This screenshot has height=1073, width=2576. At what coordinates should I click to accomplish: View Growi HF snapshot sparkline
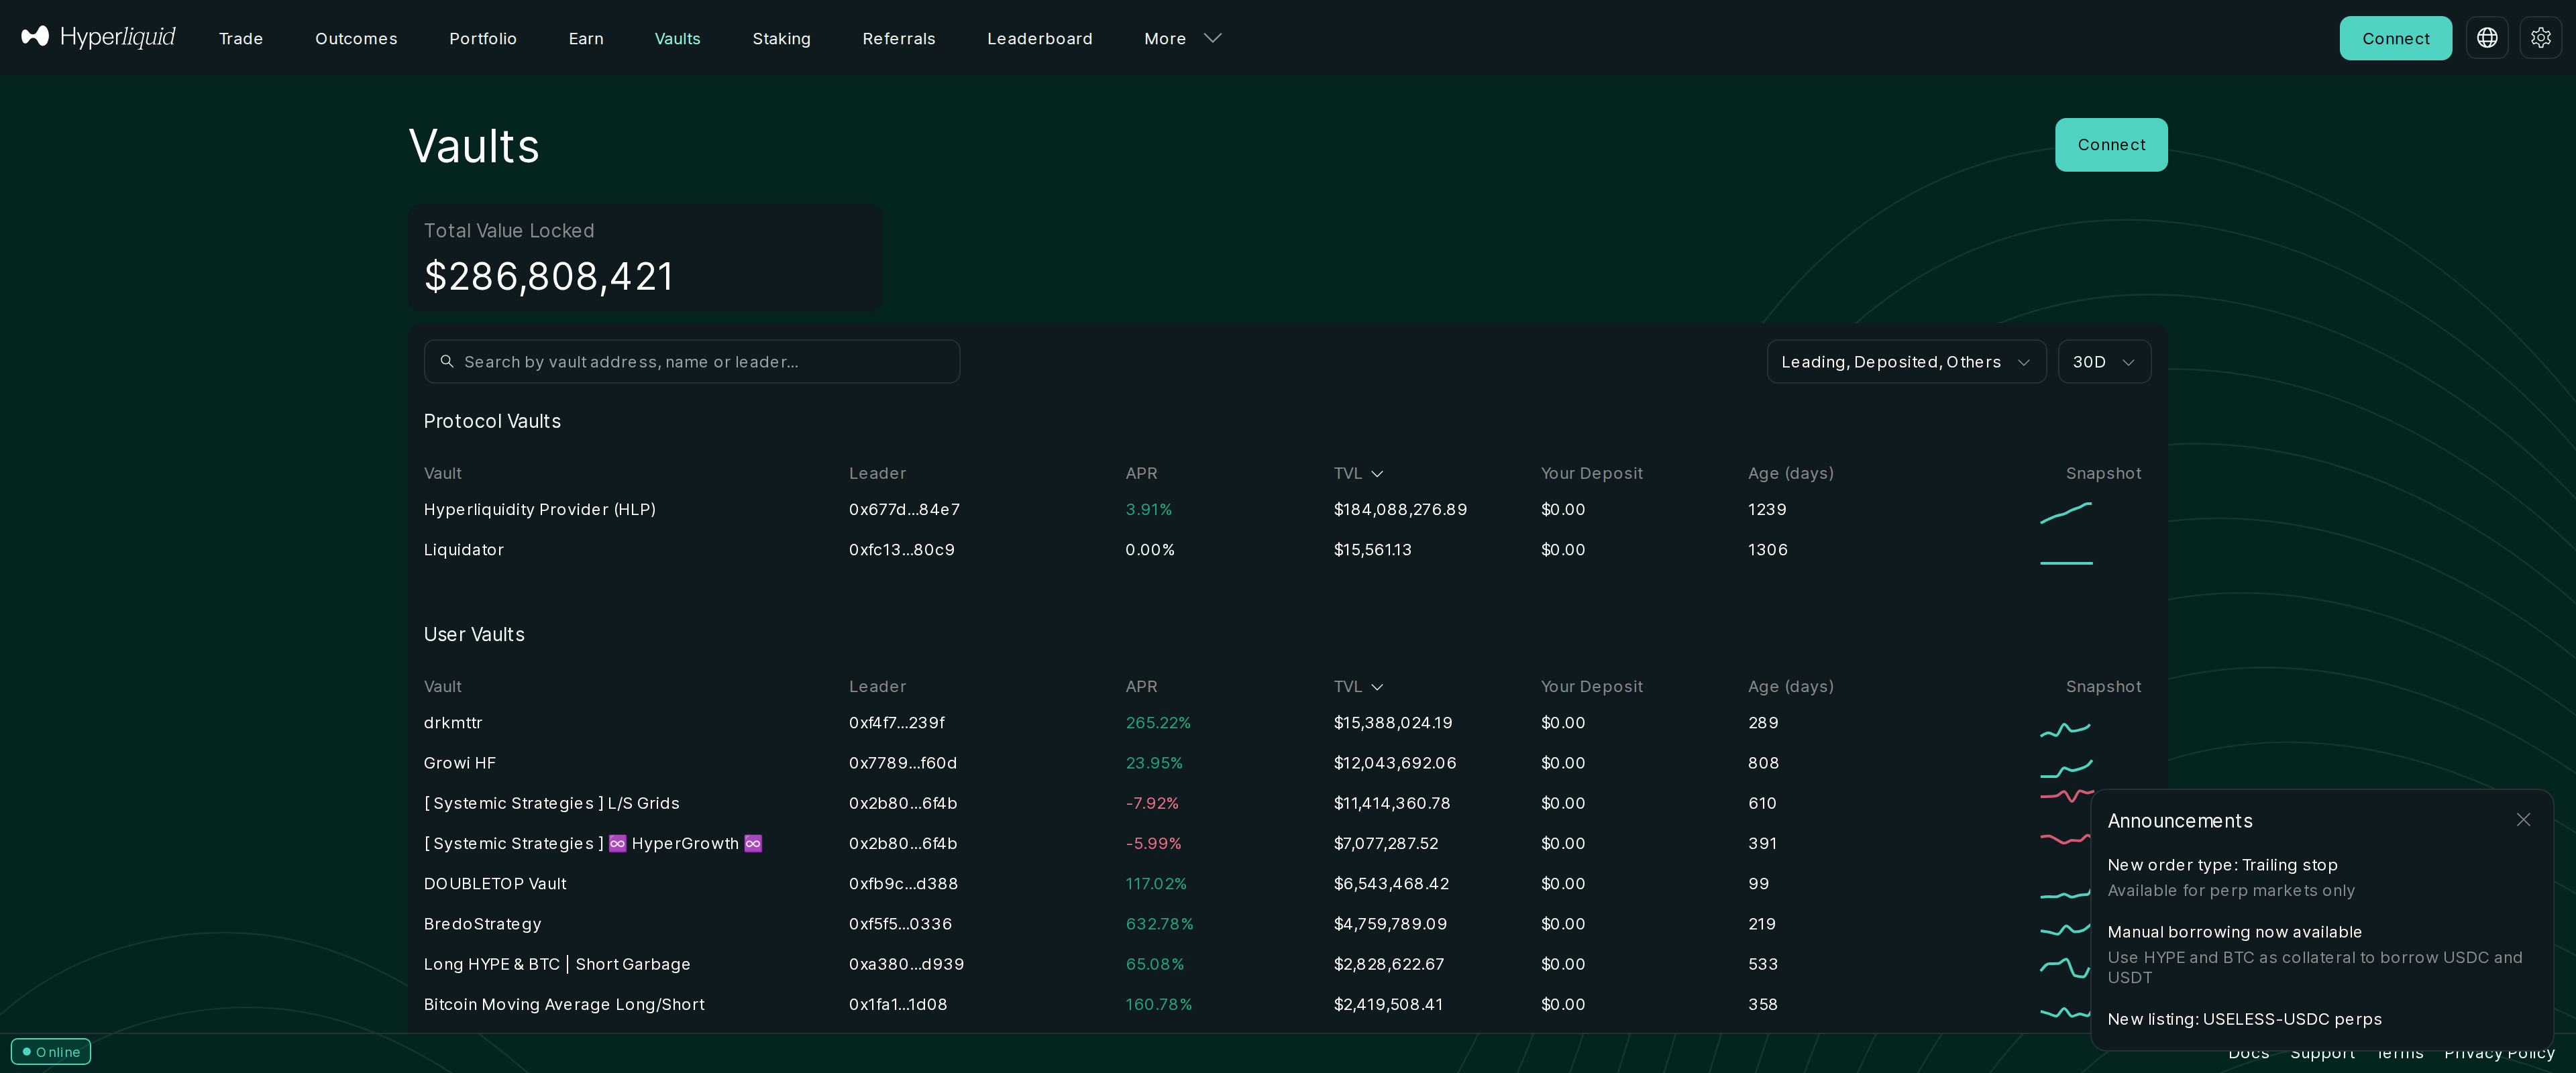point(2066,769)
